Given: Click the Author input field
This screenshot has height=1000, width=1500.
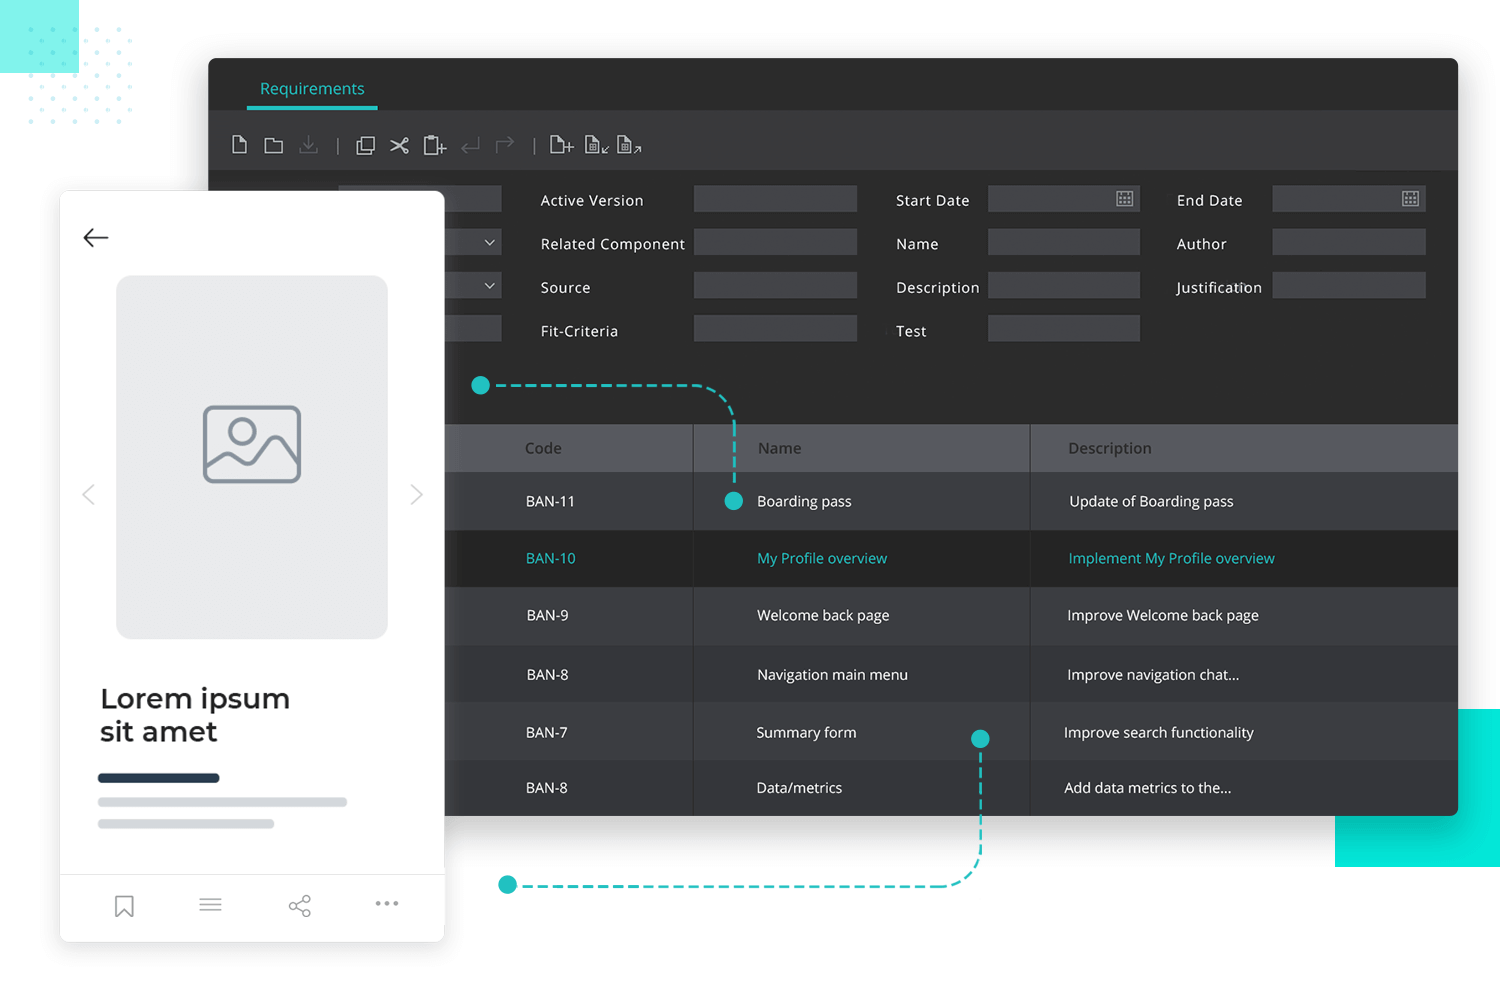Looking at the screenshot, I should tap(1349, 242).
